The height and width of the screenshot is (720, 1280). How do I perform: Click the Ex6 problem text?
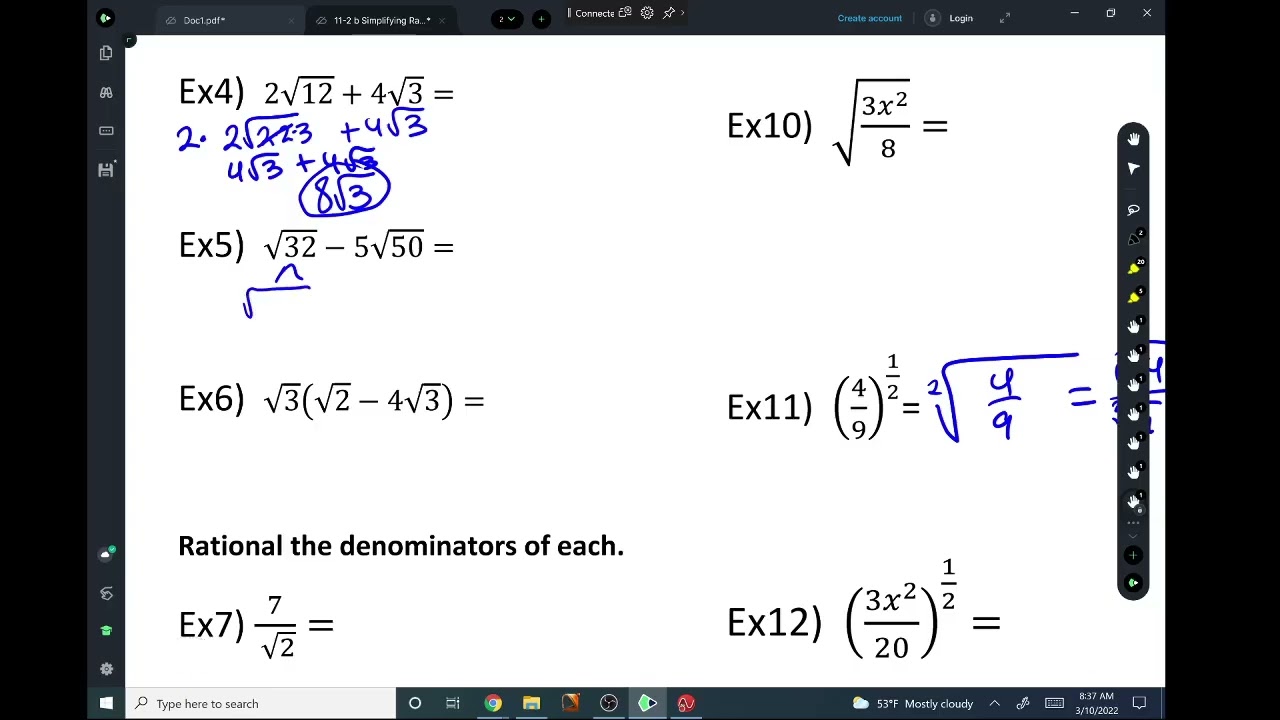[x=331, y=400]
